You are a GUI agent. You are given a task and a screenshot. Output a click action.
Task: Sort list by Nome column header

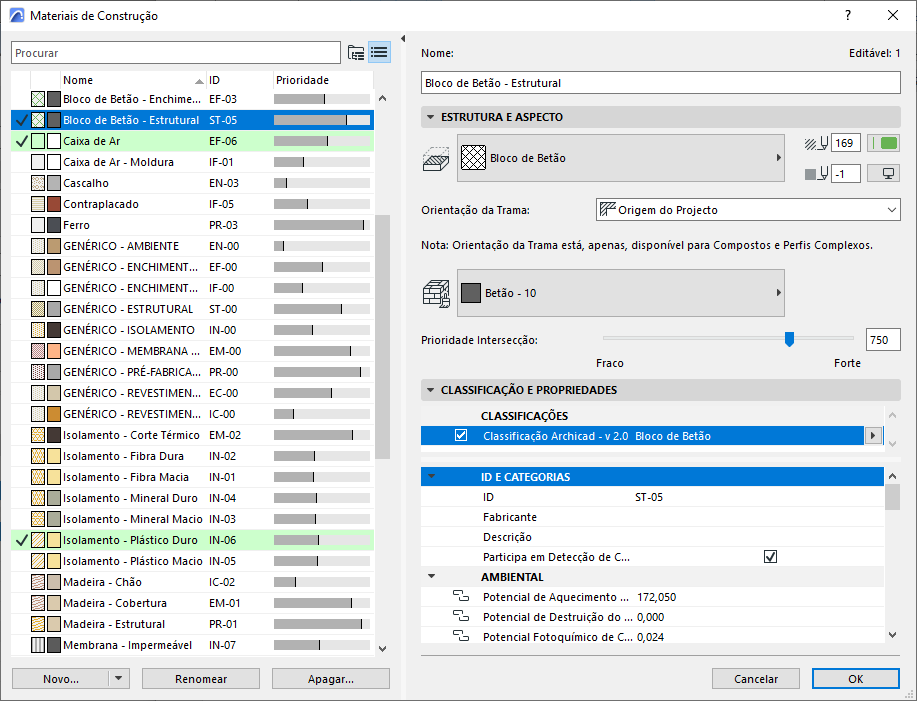point(133,80)
